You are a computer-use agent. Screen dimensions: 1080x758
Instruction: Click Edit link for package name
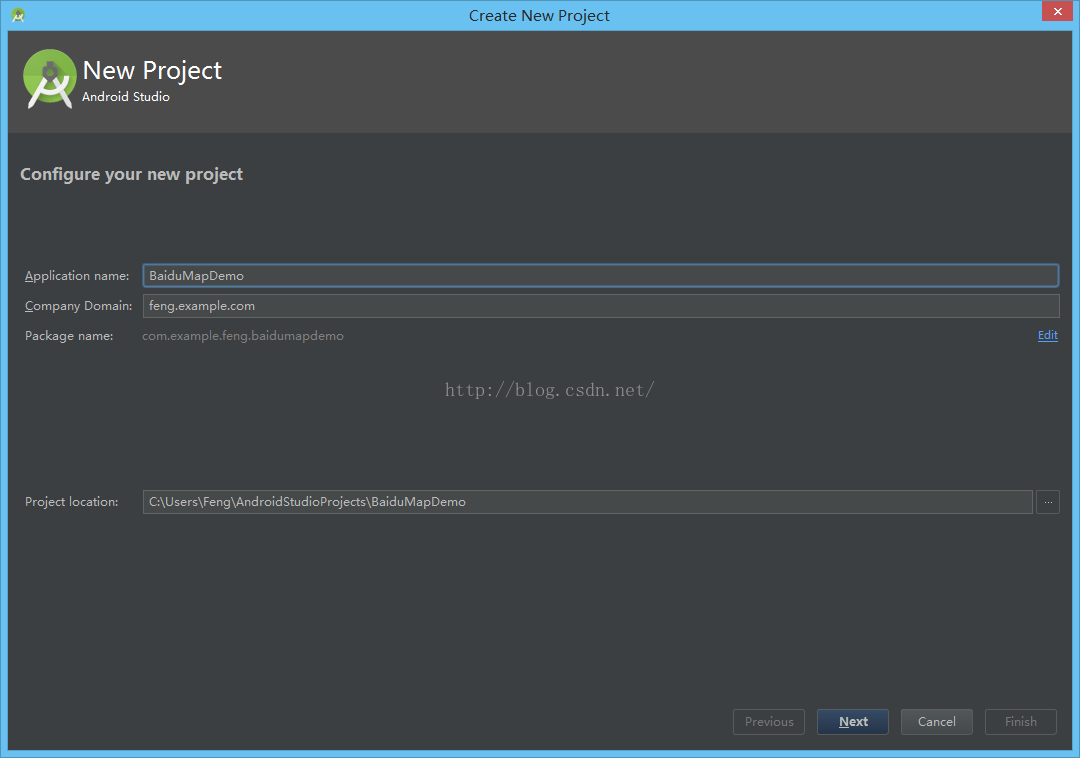[1048, 335]
